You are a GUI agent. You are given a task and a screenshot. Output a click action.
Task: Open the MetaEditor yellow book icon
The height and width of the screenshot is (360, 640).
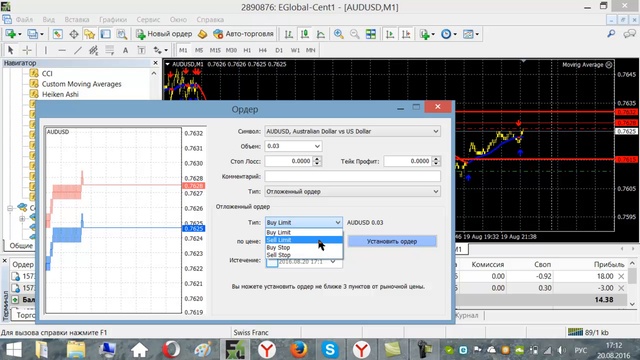[x=202, y=34]
